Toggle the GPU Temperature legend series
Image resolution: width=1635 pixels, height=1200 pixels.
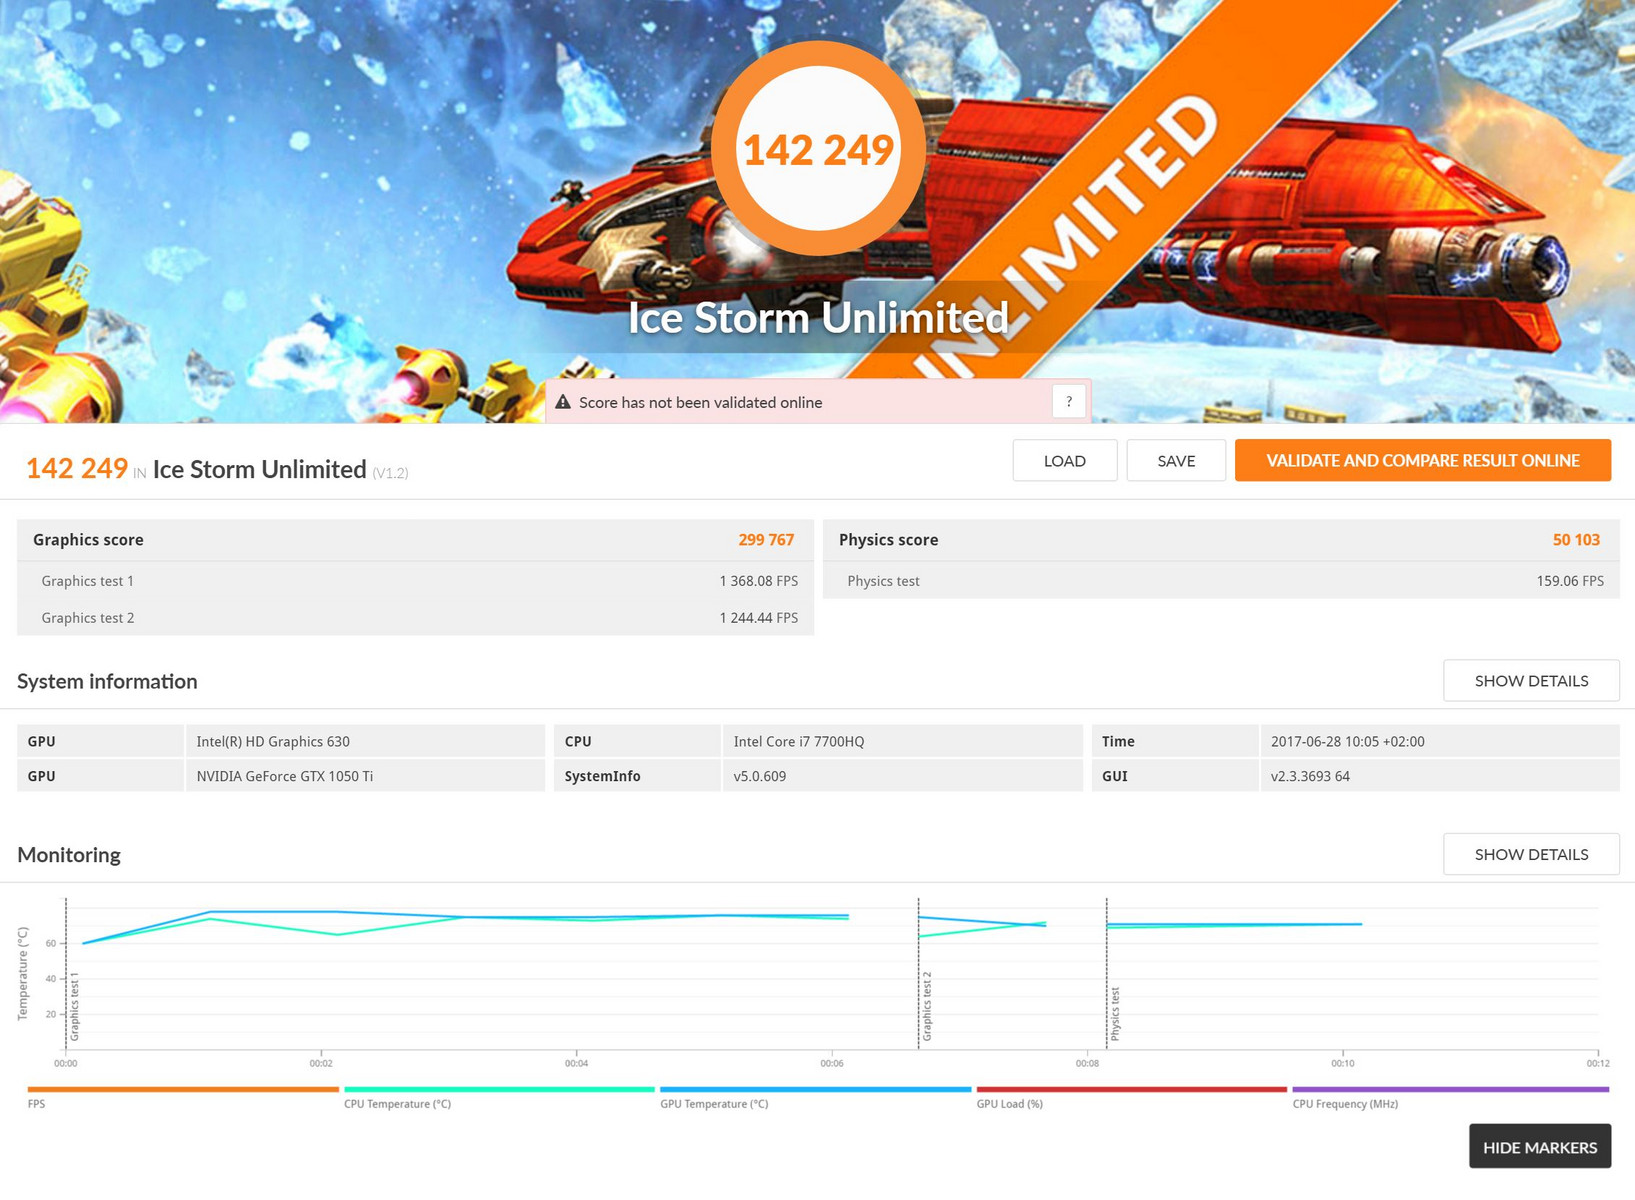tap(815, 1097)
